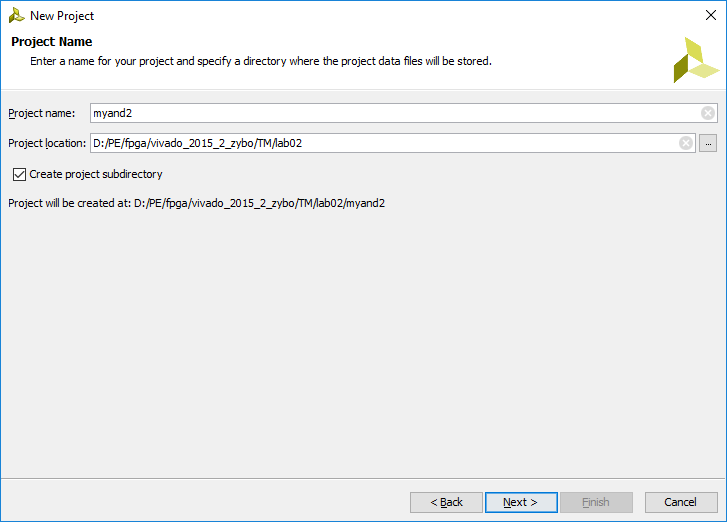Screen dimensions: 727x522
Task: Proceed with the Next button
Action: tap(521, 503)
